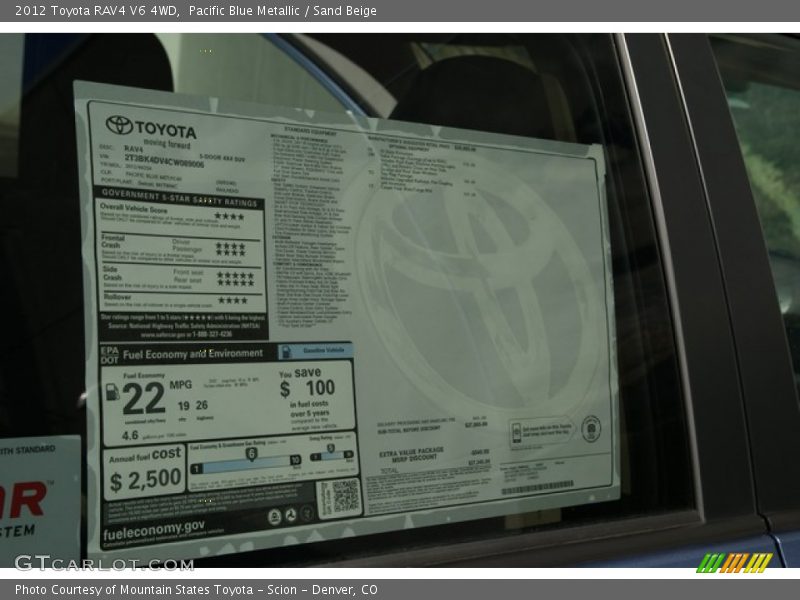Click the fuel economy rating marker showing 6
The height and width of the screenshot is (600, 800).
point(251,454)
